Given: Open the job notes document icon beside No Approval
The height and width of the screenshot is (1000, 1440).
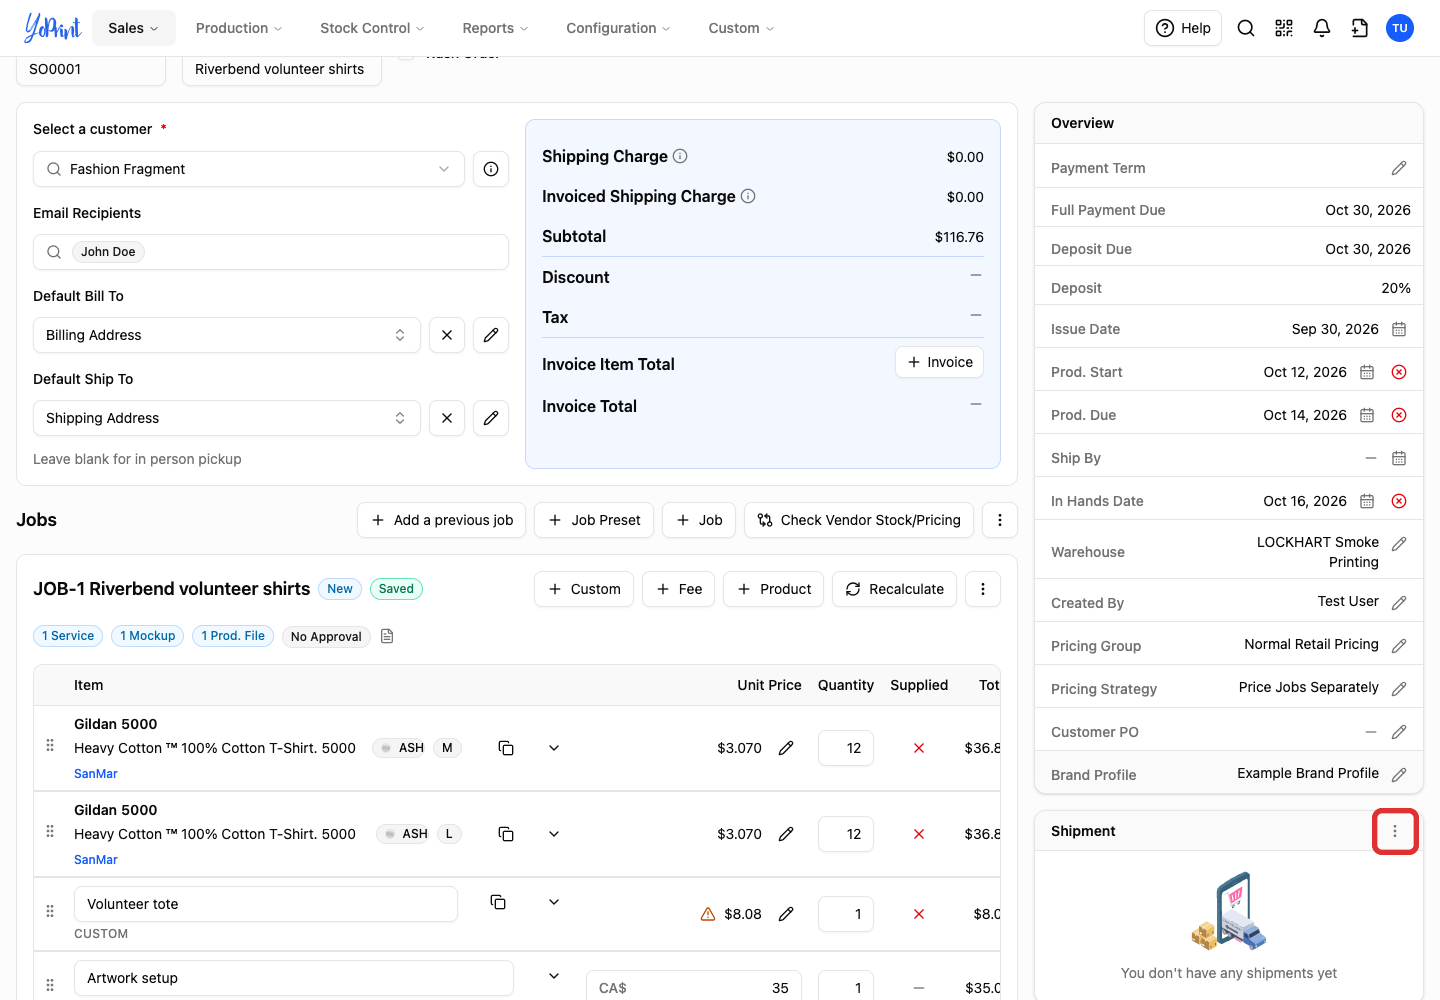Looking at the screenshot, I should tap(387, 636).
